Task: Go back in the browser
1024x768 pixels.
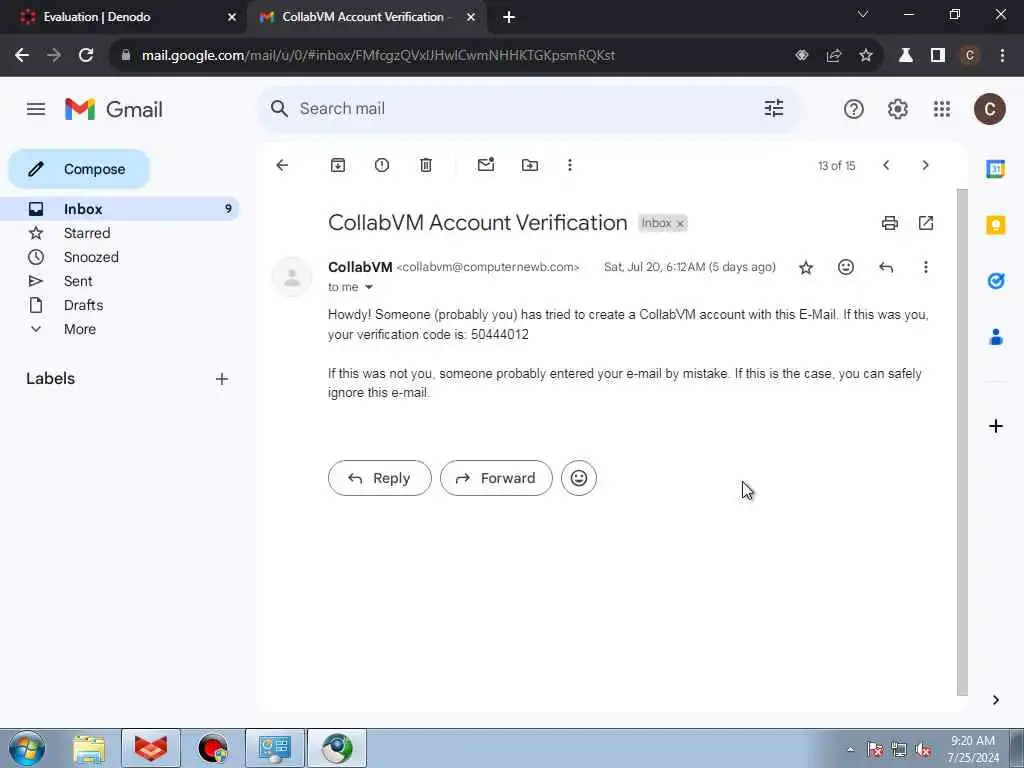Action: point(22,56)
